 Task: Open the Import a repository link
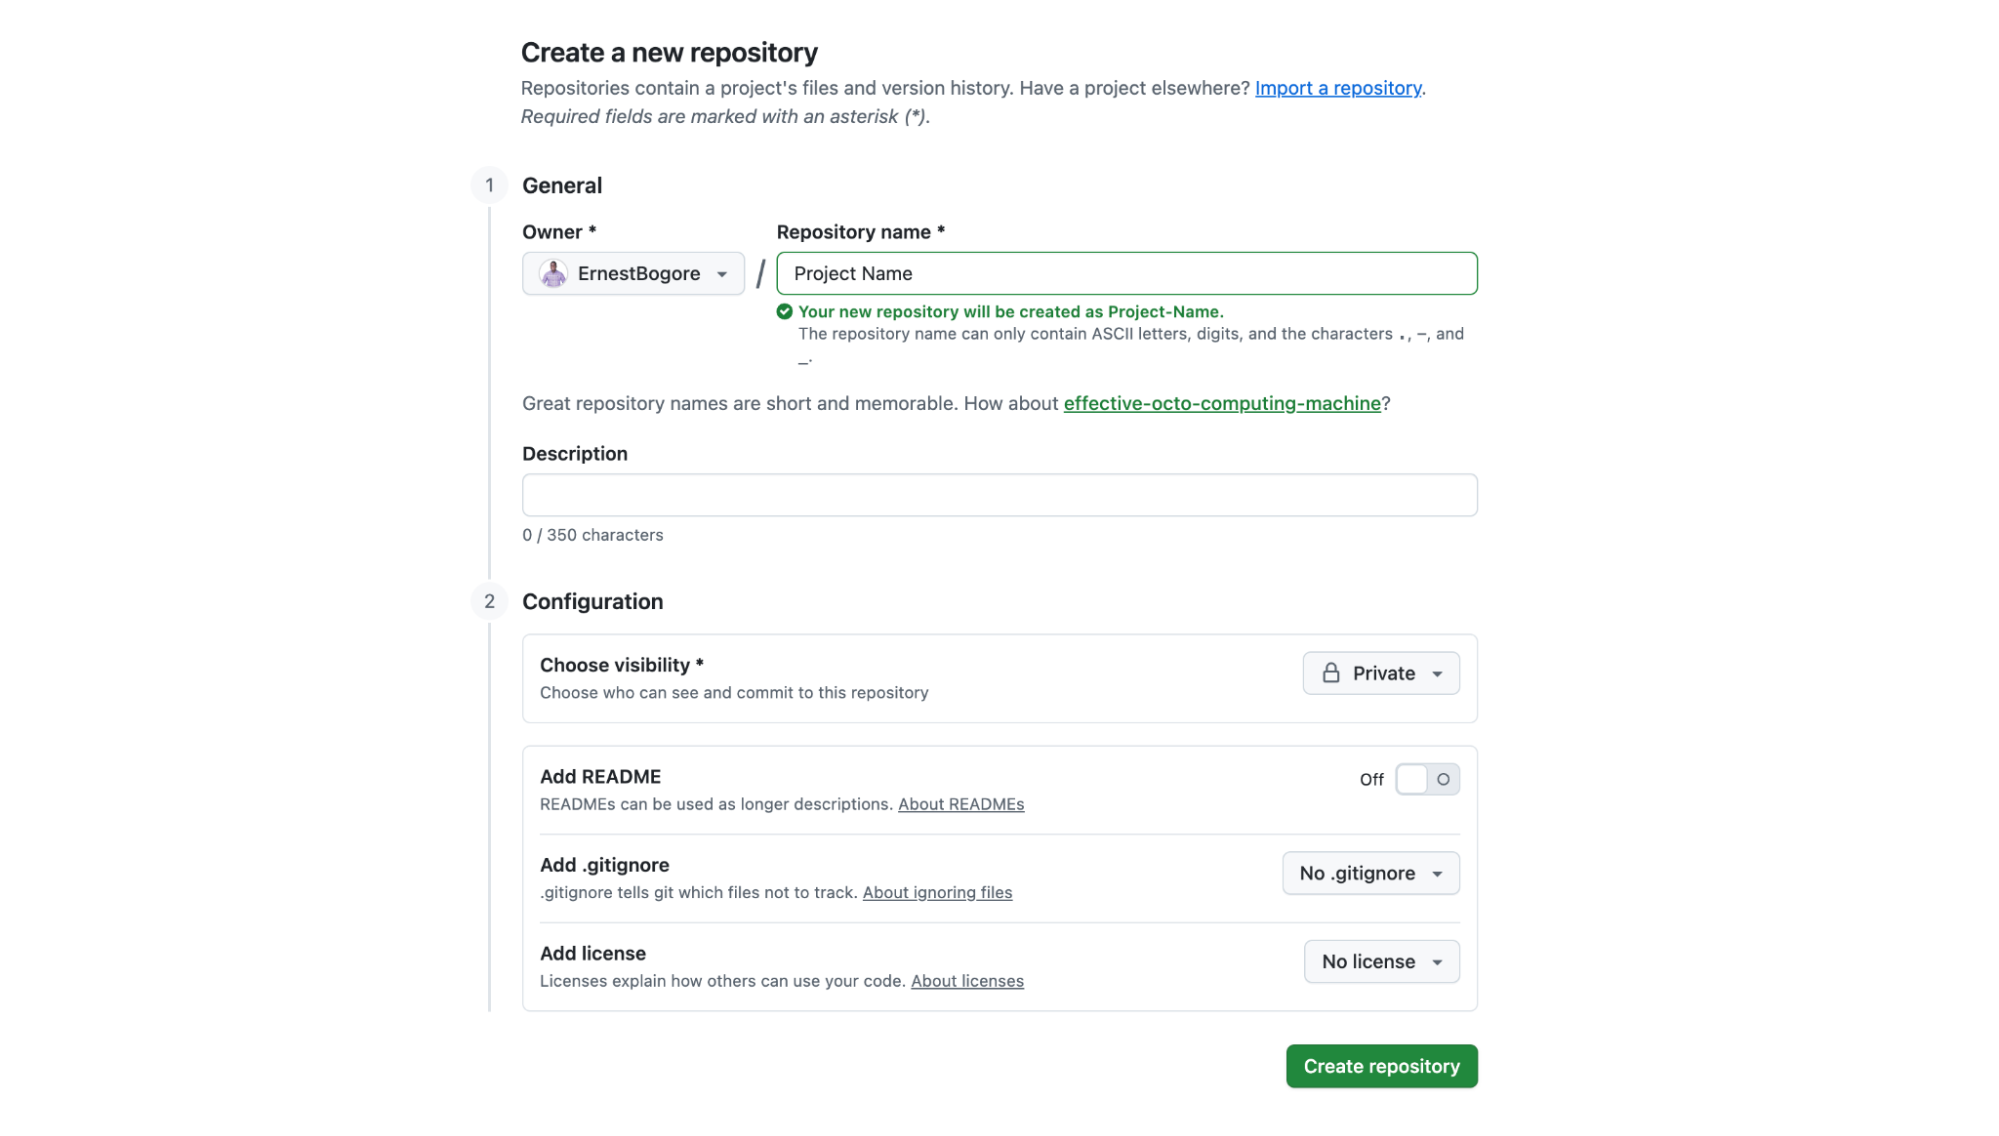1338,88
